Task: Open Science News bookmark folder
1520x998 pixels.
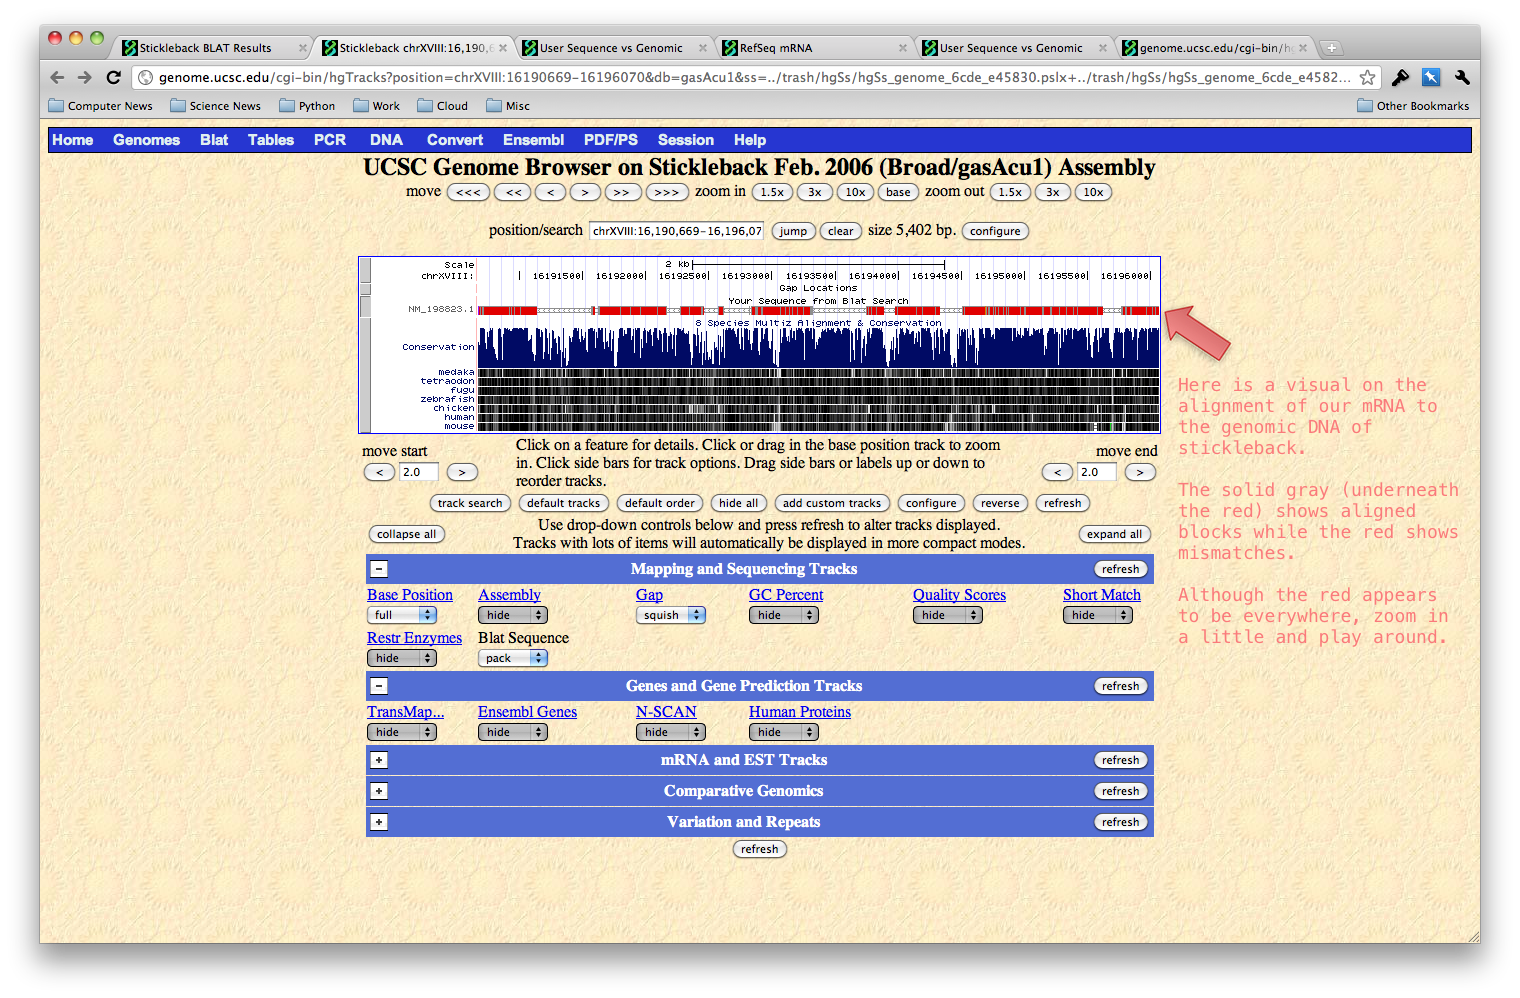Action: (x=215, y=106)
